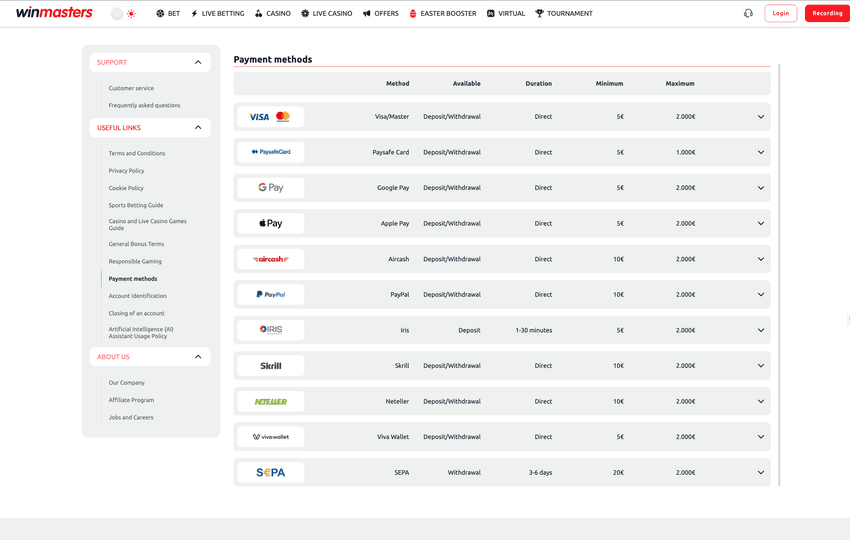Expand the Visa/Master row chevron
Viewport: 850px width, 540px height.
(x=761, y=117)
